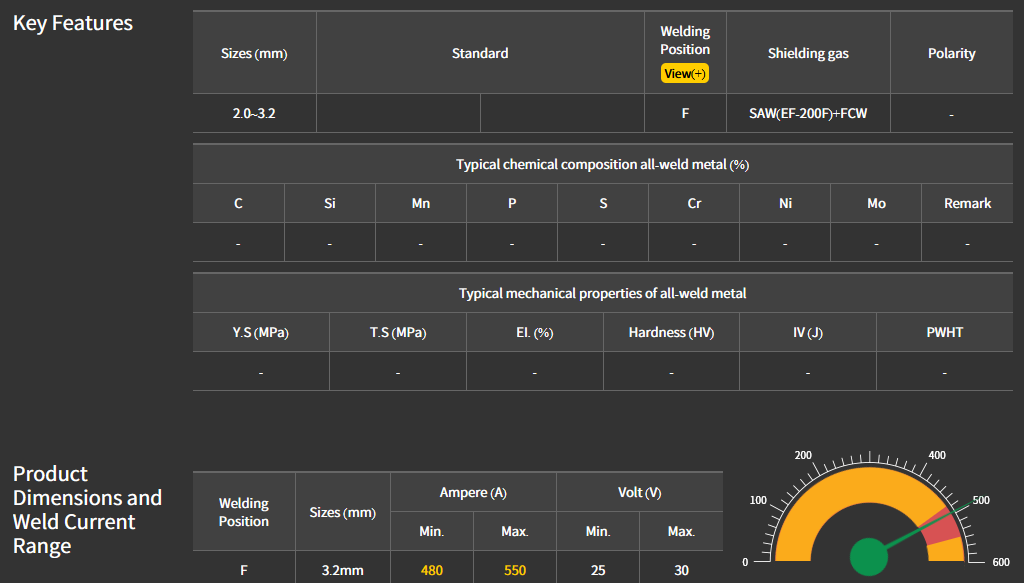This screenshot has width=1024, height=583.
Task: Click the Standard column header
Action: coord(480,54)
